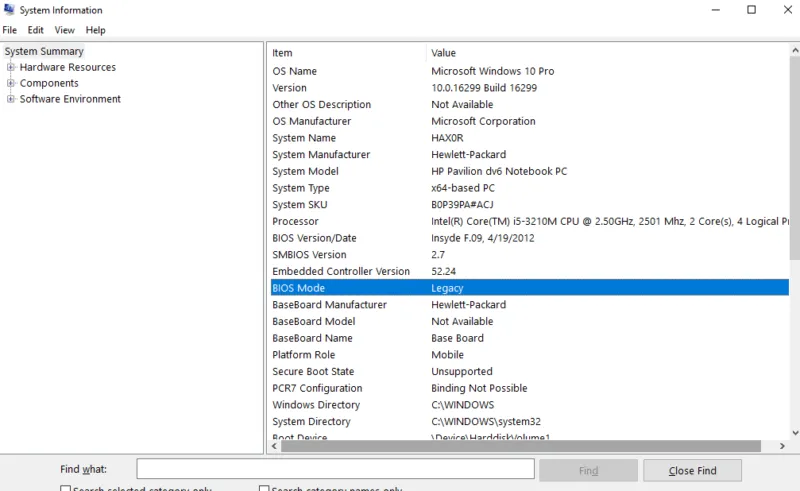The height and width of the screenshot is (491, 800).
Task: Expand the Hardware Resources tree node
Action: (x=11, y=68)
